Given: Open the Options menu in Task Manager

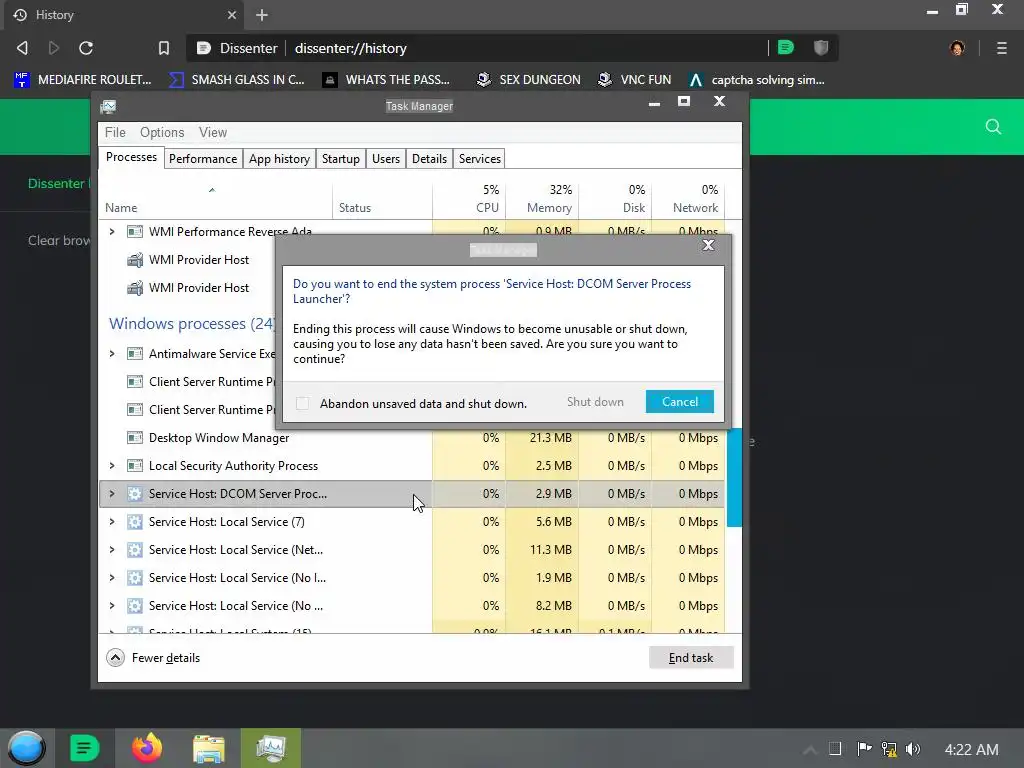Looking at the screenshot, I should click(x=162, y=133).
